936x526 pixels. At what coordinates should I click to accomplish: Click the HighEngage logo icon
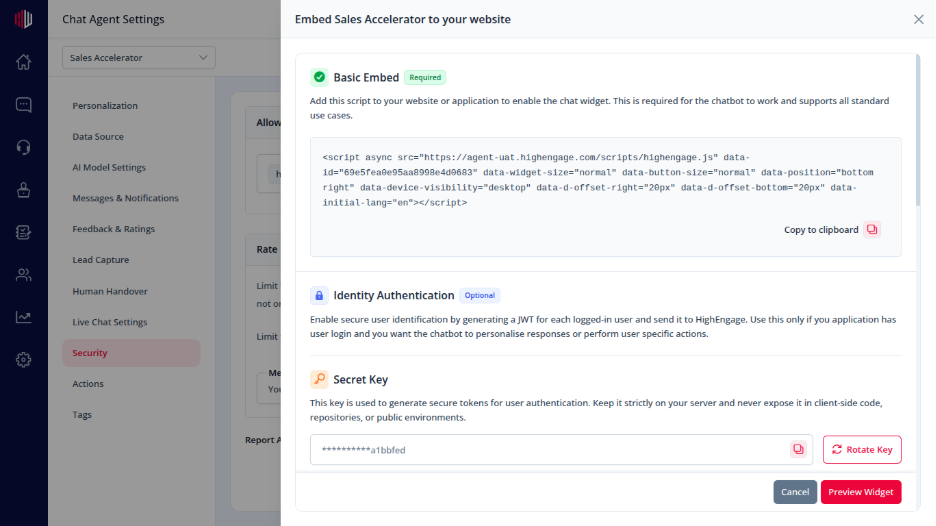click(x=23, y=19)
